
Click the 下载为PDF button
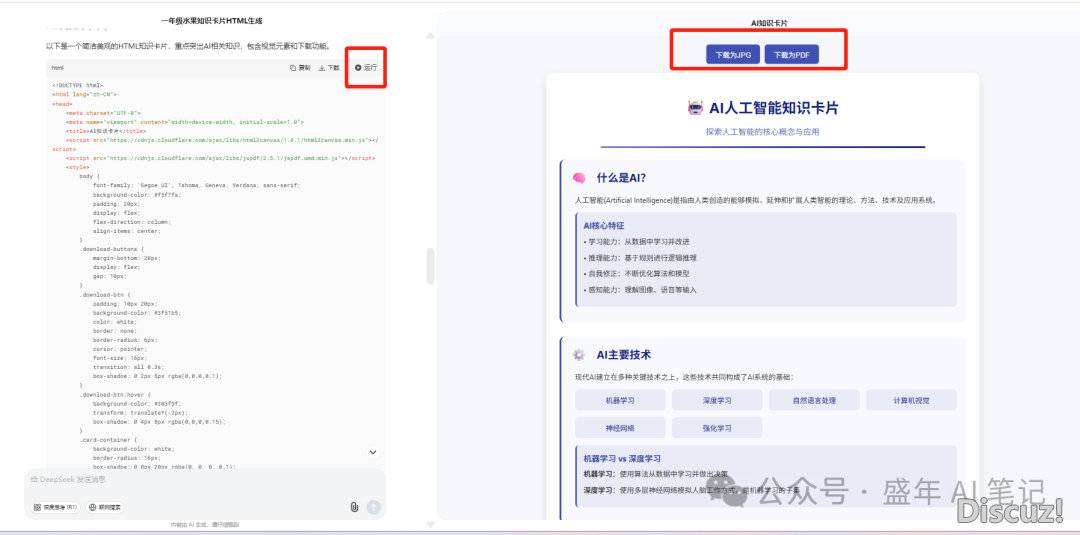pyautogui.click(x=791, y=54)
